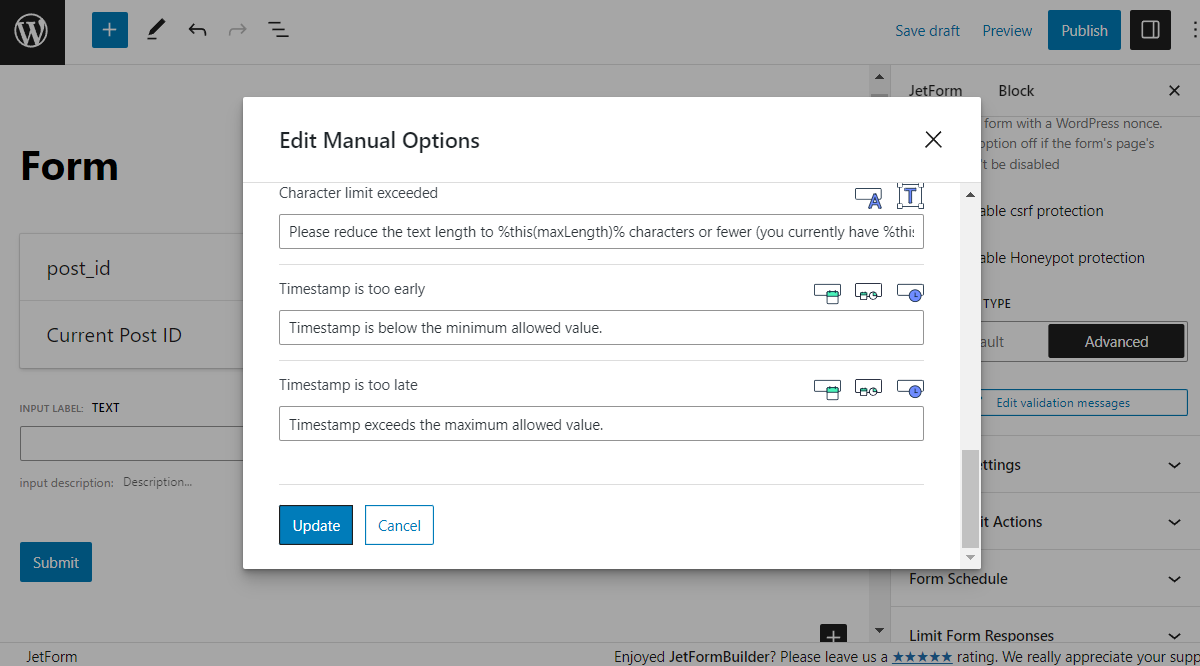Click the WordPress logo in the top corner
1200x666 pixels.
(31, 31)
